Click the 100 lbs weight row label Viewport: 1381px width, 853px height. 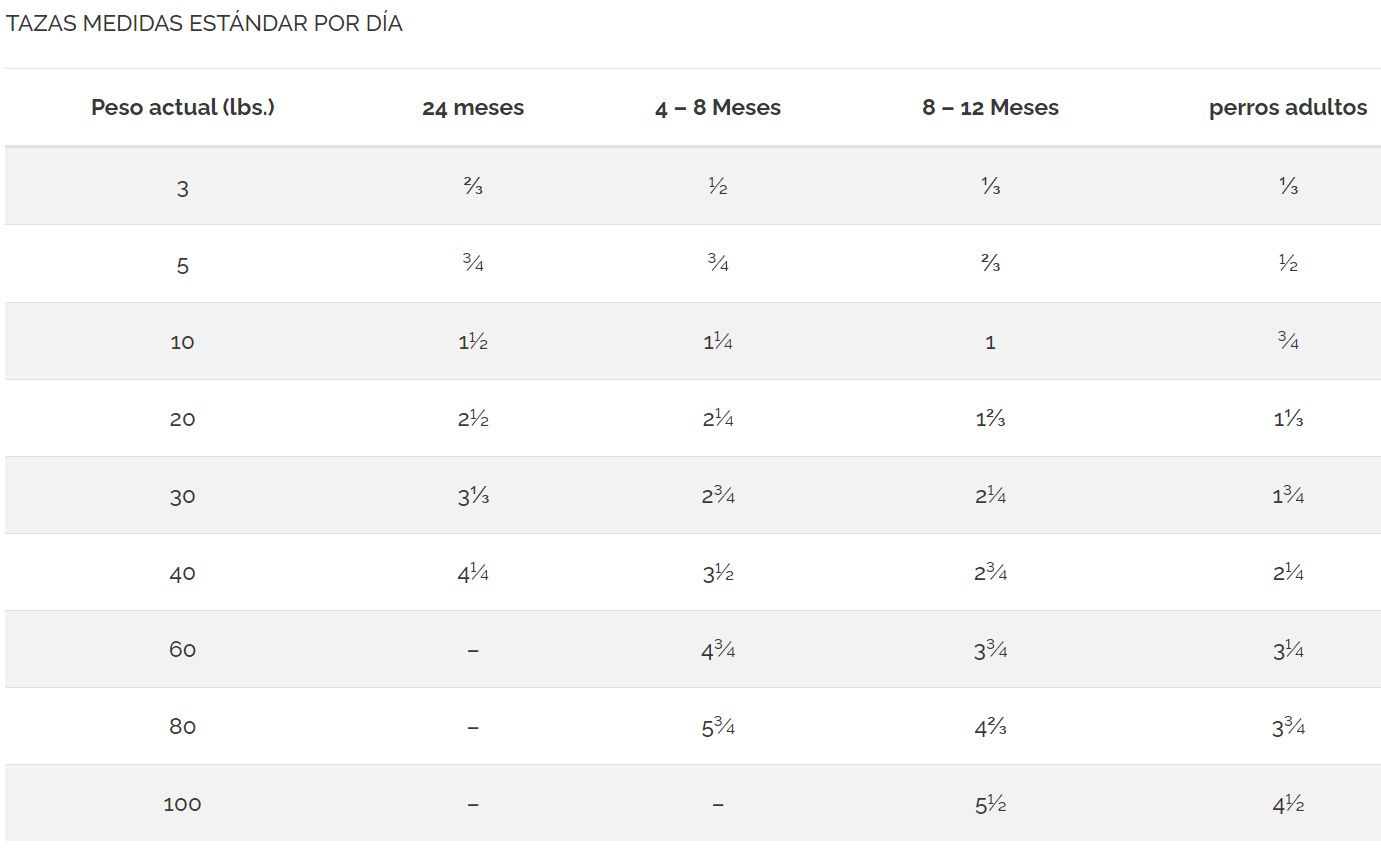click(182, 804)
